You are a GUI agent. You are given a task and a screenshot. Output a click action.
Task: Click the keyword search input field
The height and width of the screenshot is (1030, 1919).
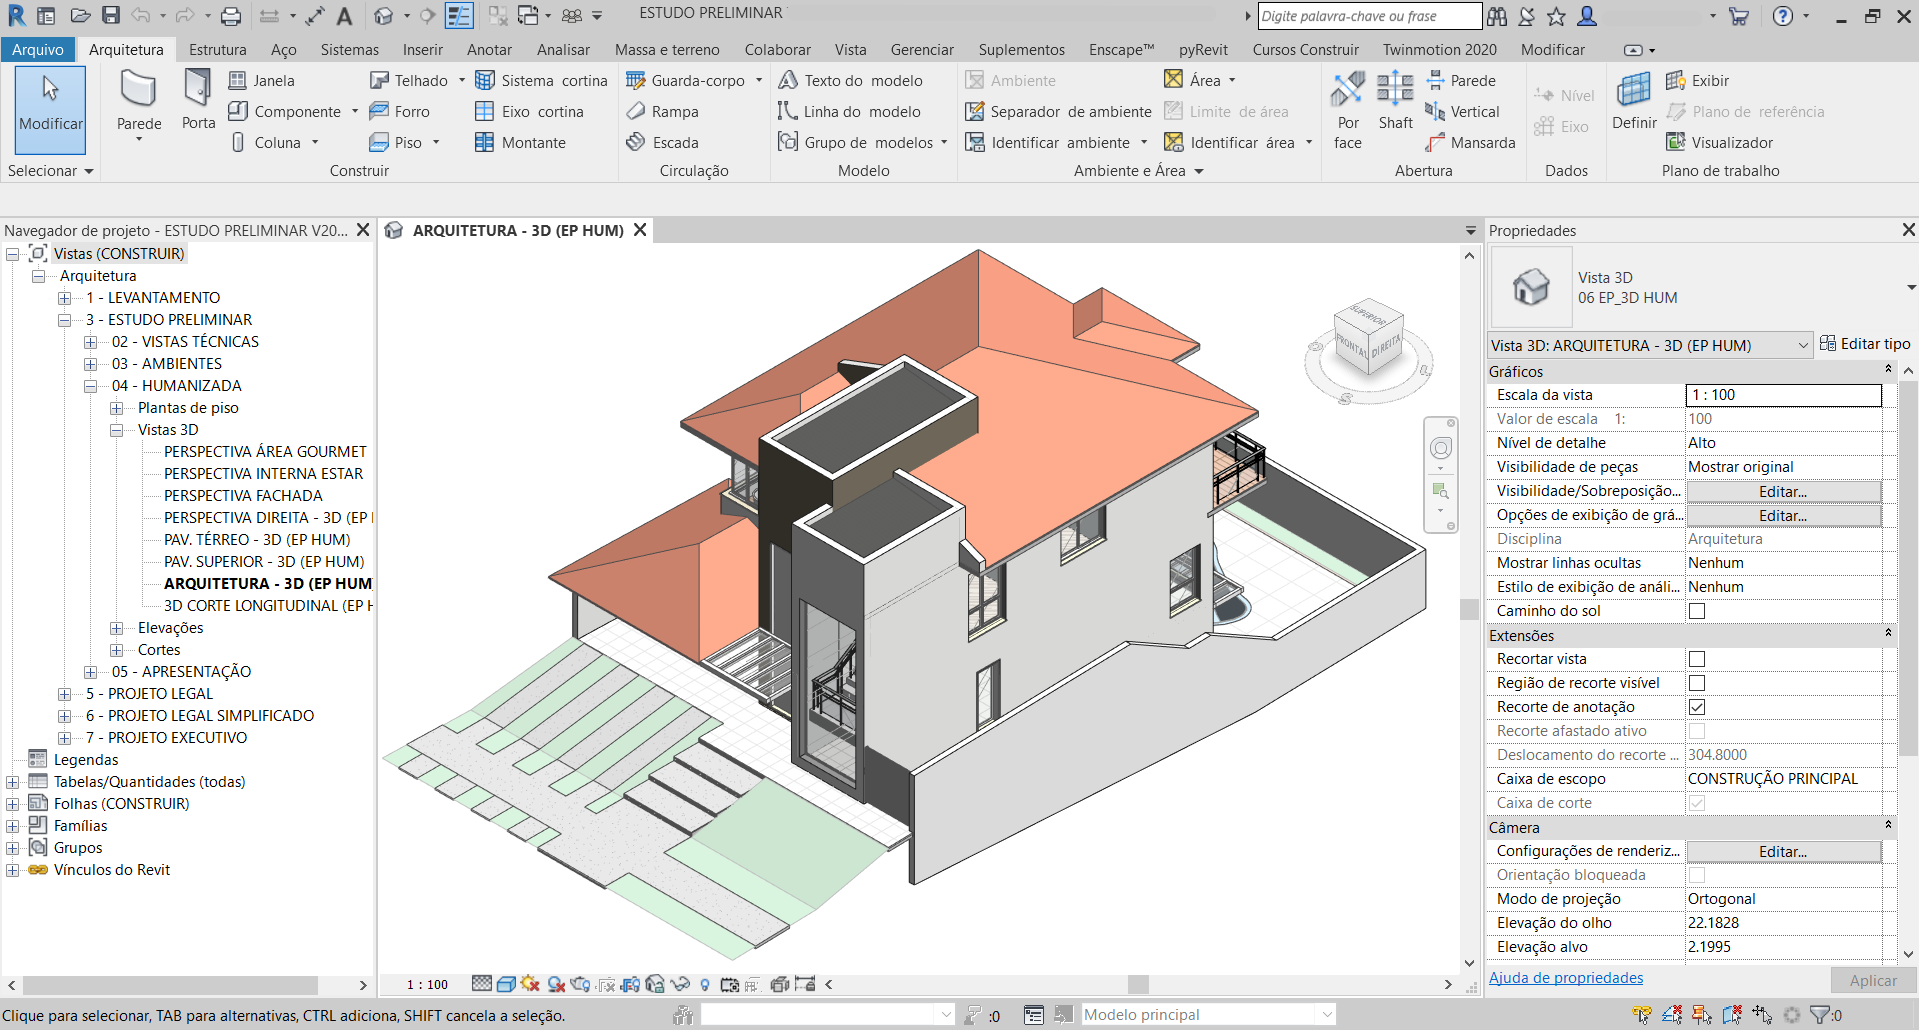(x=1368, y=16)
